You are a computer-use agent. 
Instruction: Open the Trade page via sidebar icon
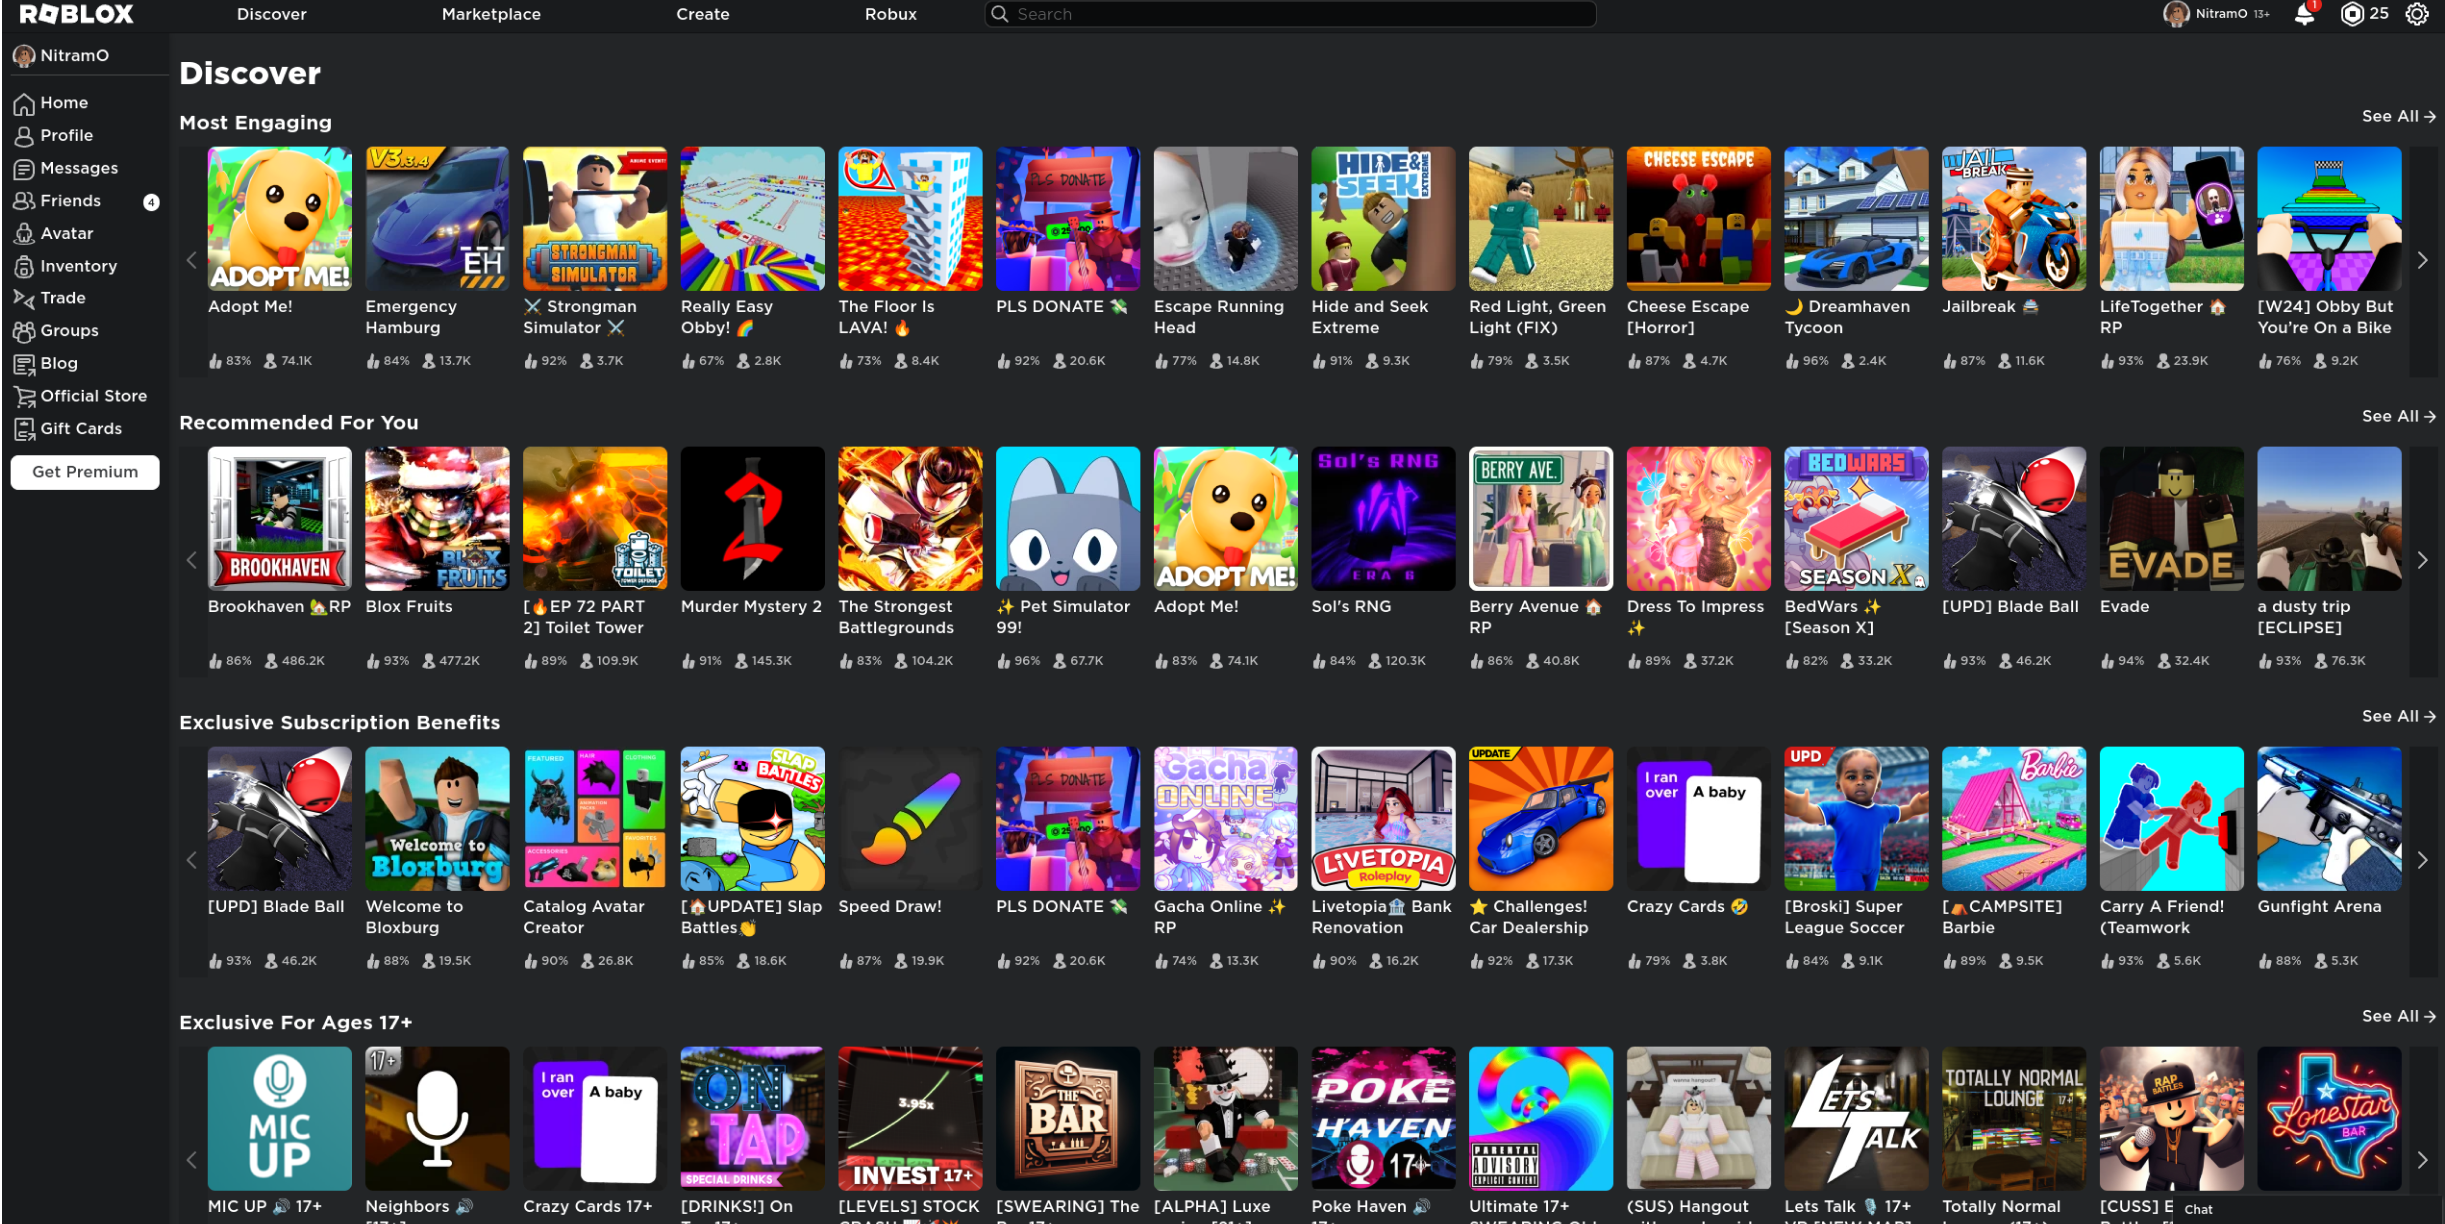click(x=62, y=297)
